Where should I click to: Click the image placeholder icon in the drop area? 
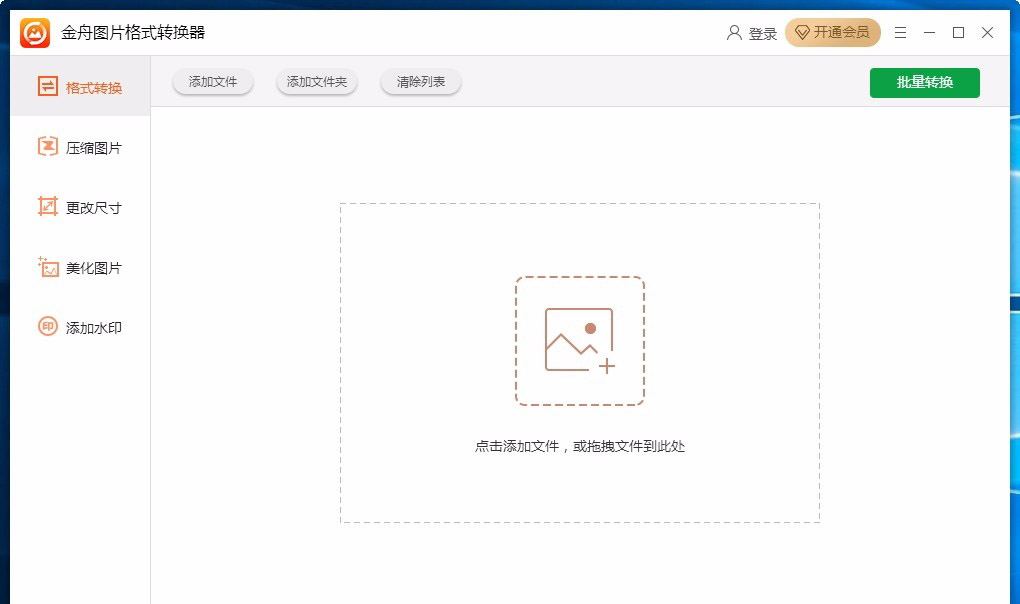point(580,338)
